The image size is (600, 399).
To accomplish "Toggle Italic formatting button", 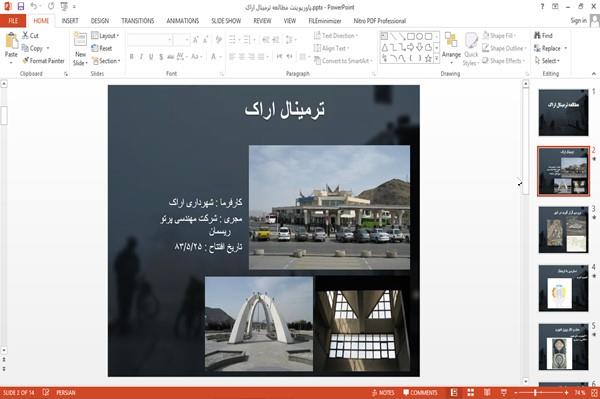I will (141, 57).
